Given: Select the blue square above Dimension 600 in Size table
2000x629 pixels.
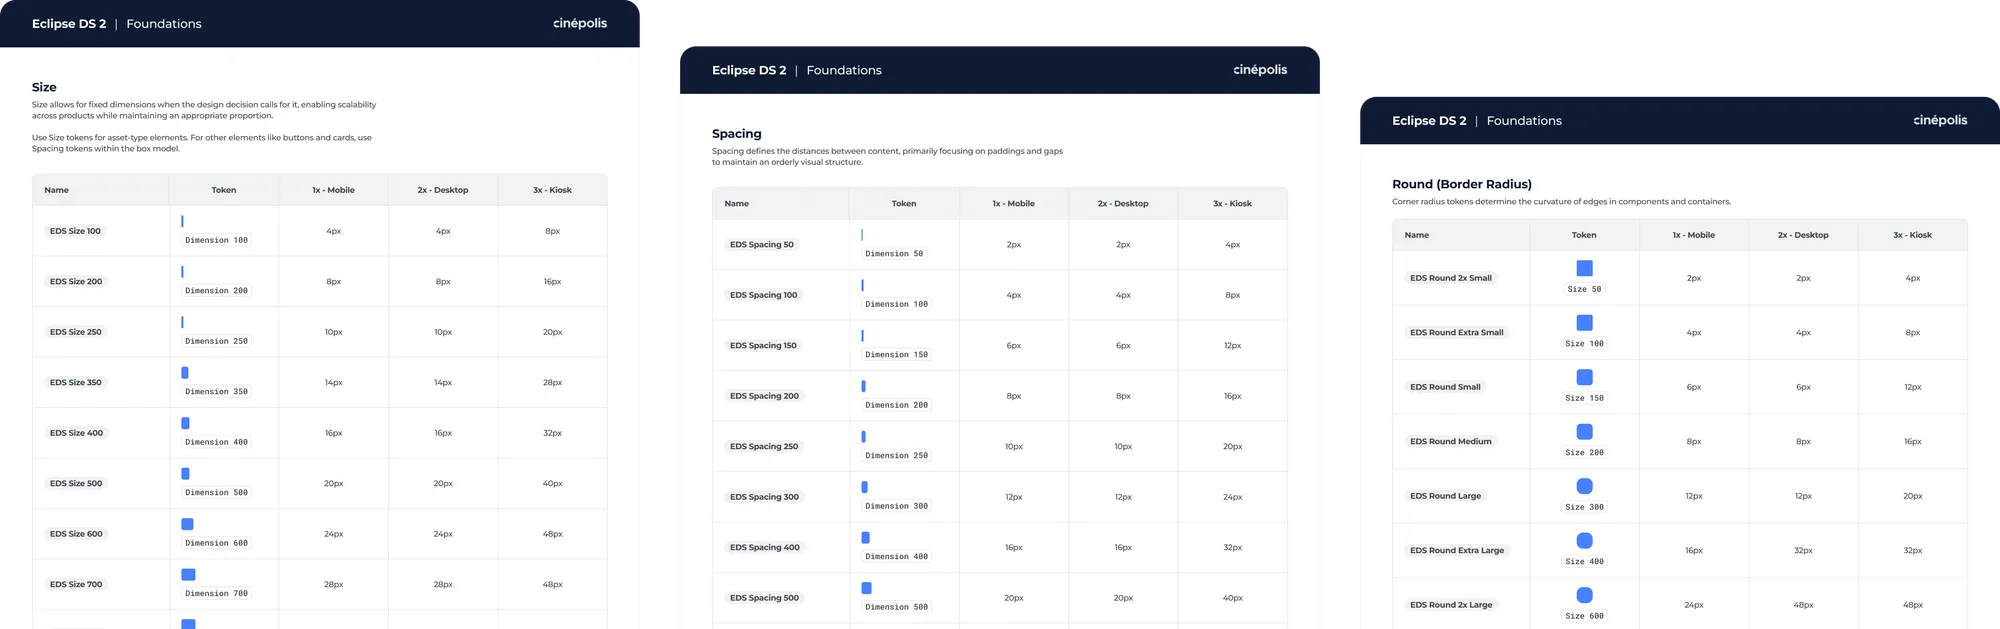Looking at the screenshot, I should click(x=187, y=524).
